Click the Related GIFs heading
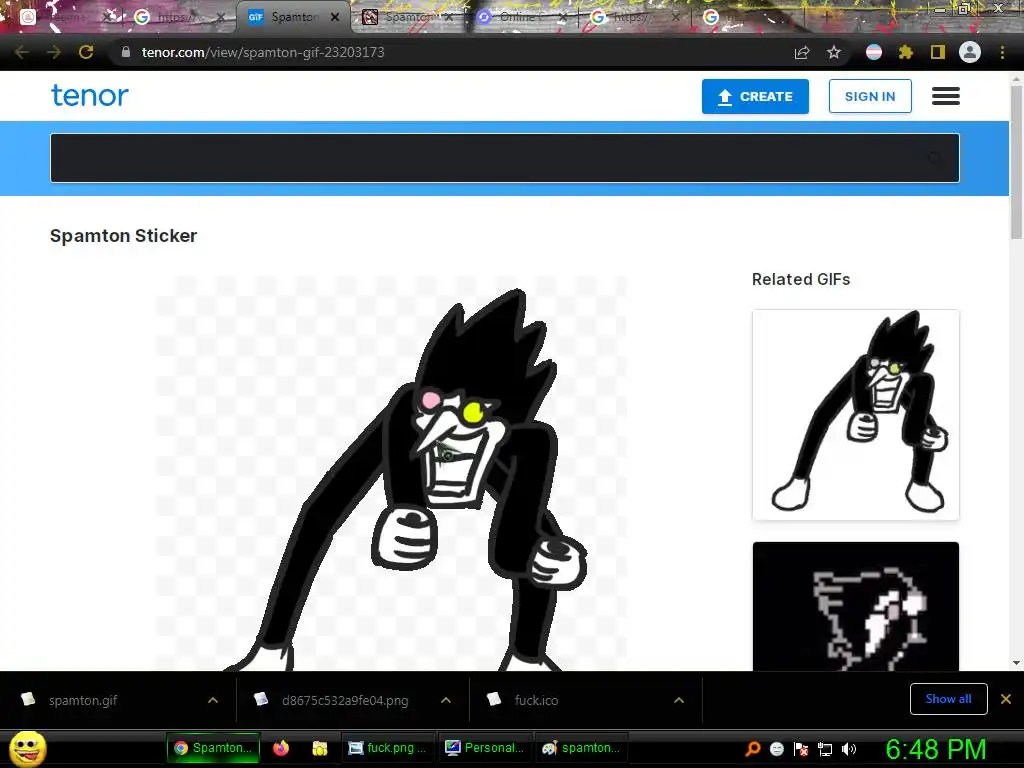The height and width of the screenshot is (768, 1024). click(801, 280)
